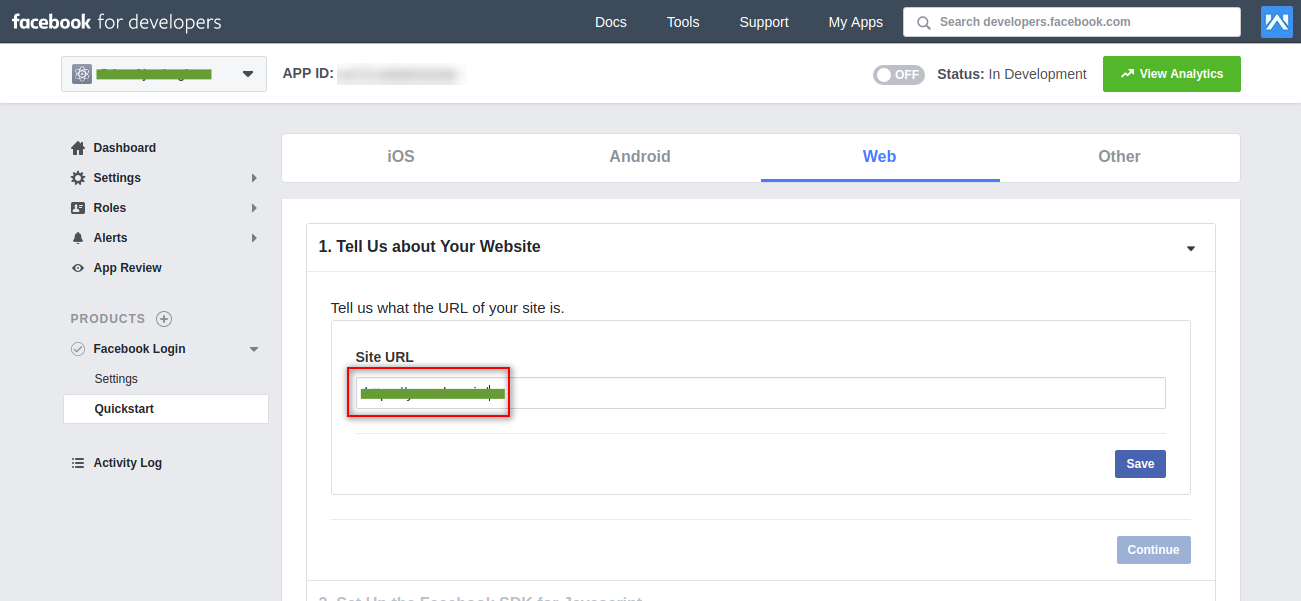This screenshot has height=601, width=1301.
Task: Open Roles in the sidebar
Action: [110, 208]
